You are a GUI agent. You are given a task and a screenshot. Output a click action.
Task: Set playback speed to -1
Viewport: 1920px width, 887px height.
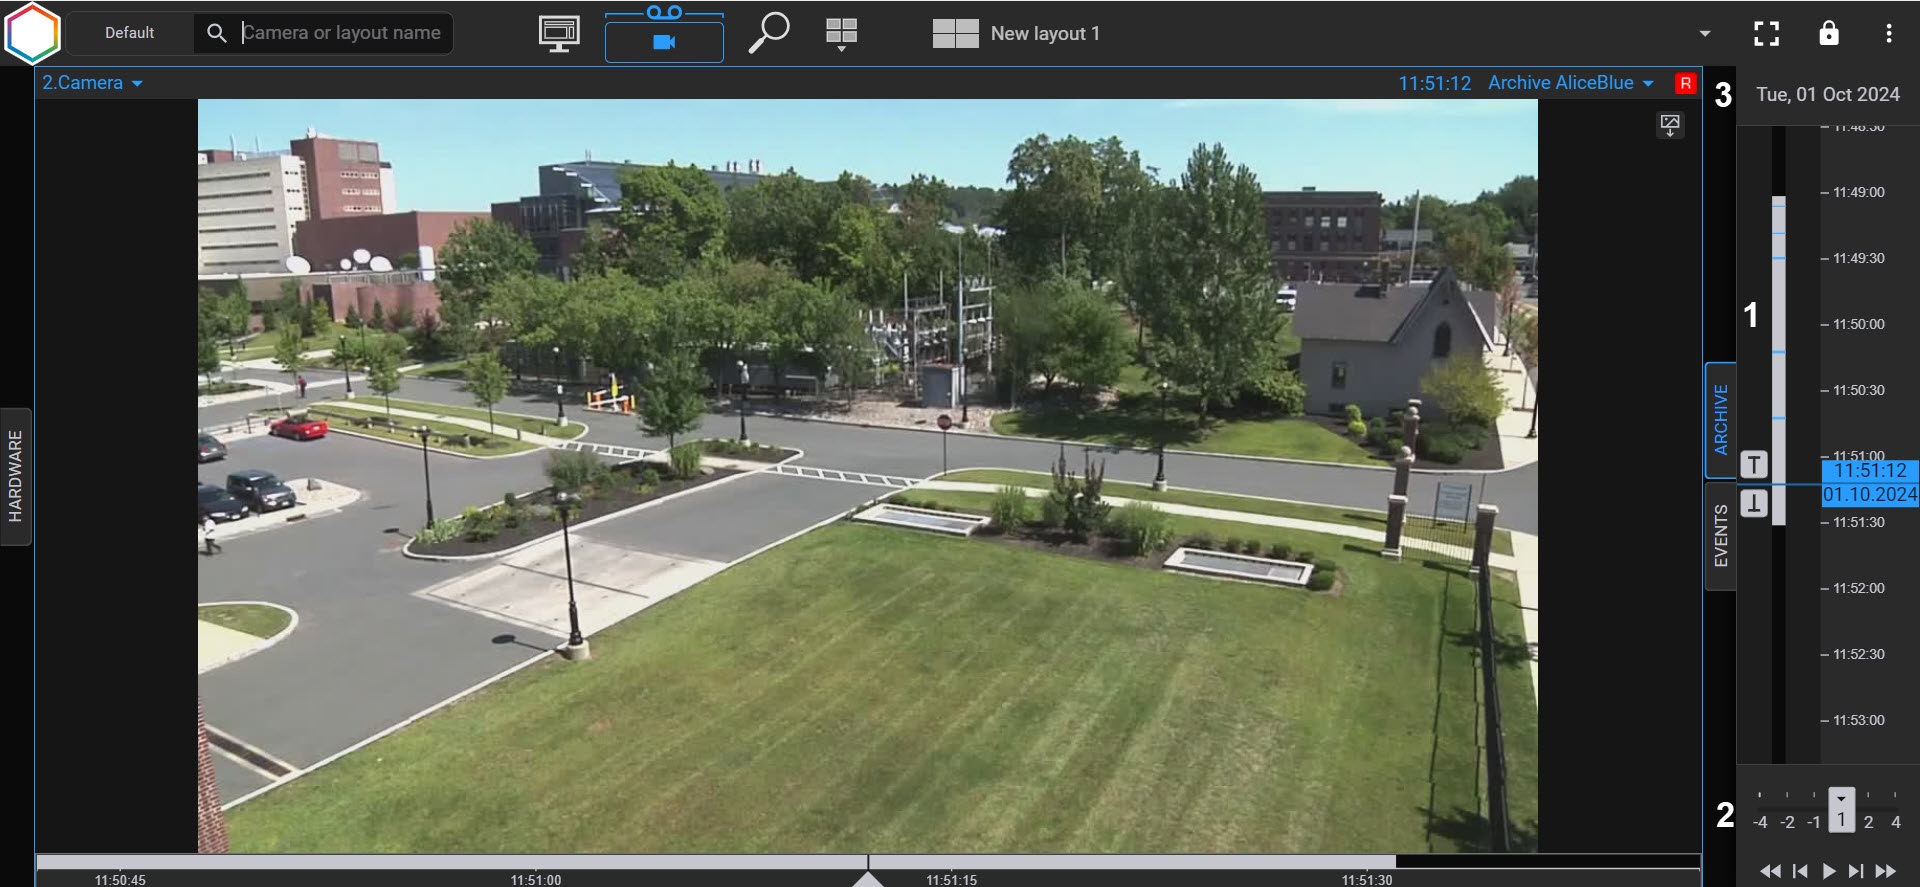[x=1814, y=822]
